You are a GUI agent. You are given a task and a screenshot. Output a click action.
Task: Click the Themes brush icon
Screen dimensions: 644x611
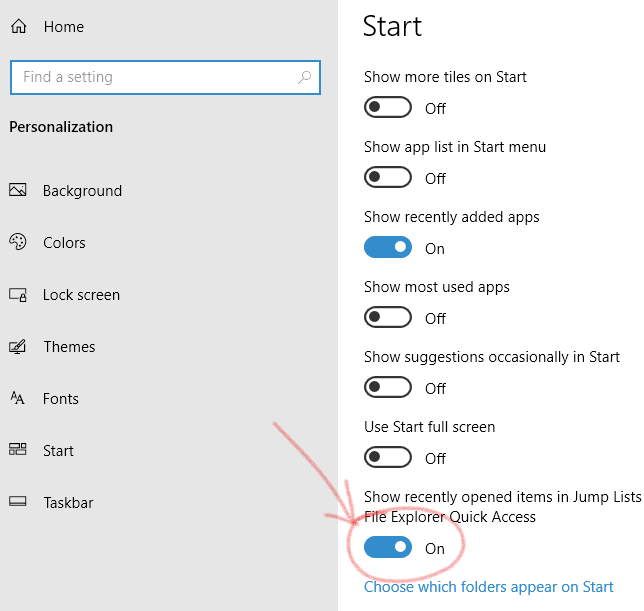click(x=18, y=347)
